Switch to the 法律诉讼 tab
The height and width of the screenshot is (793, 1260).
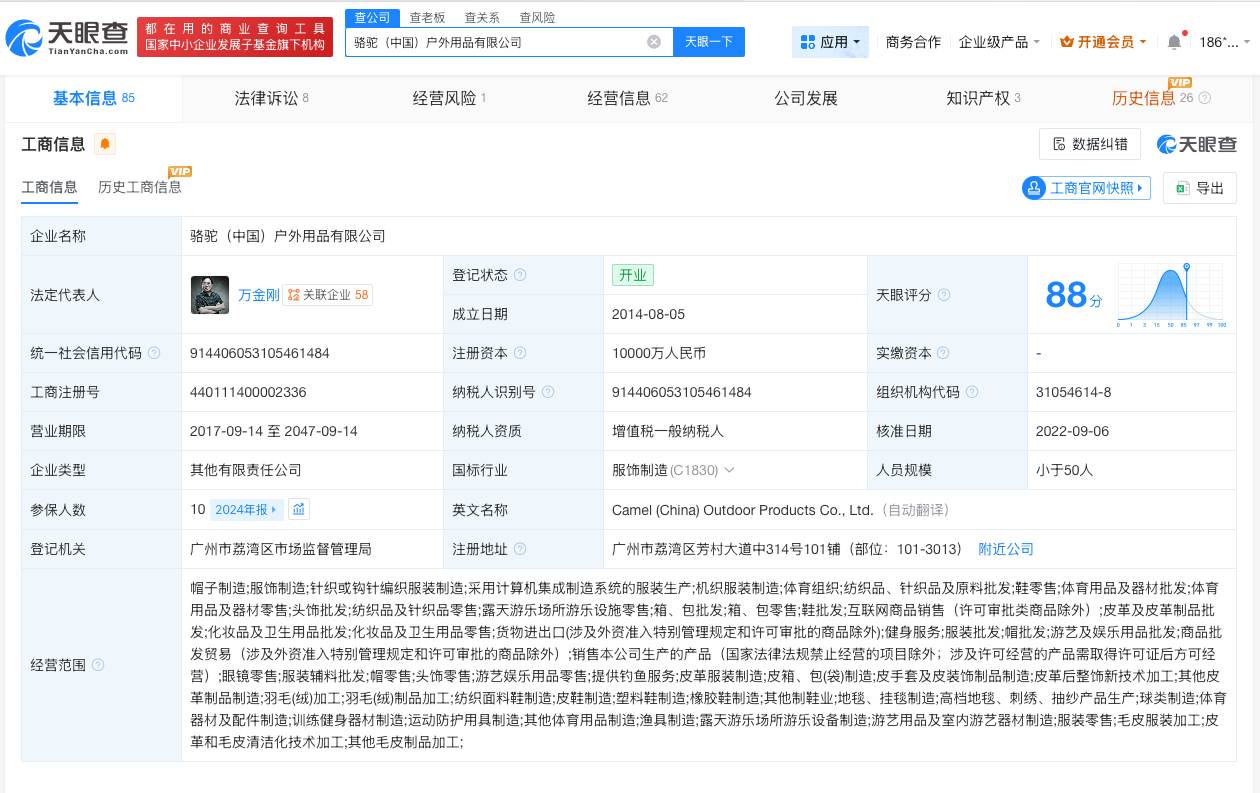pyautogui.click(x=265, y=98)
